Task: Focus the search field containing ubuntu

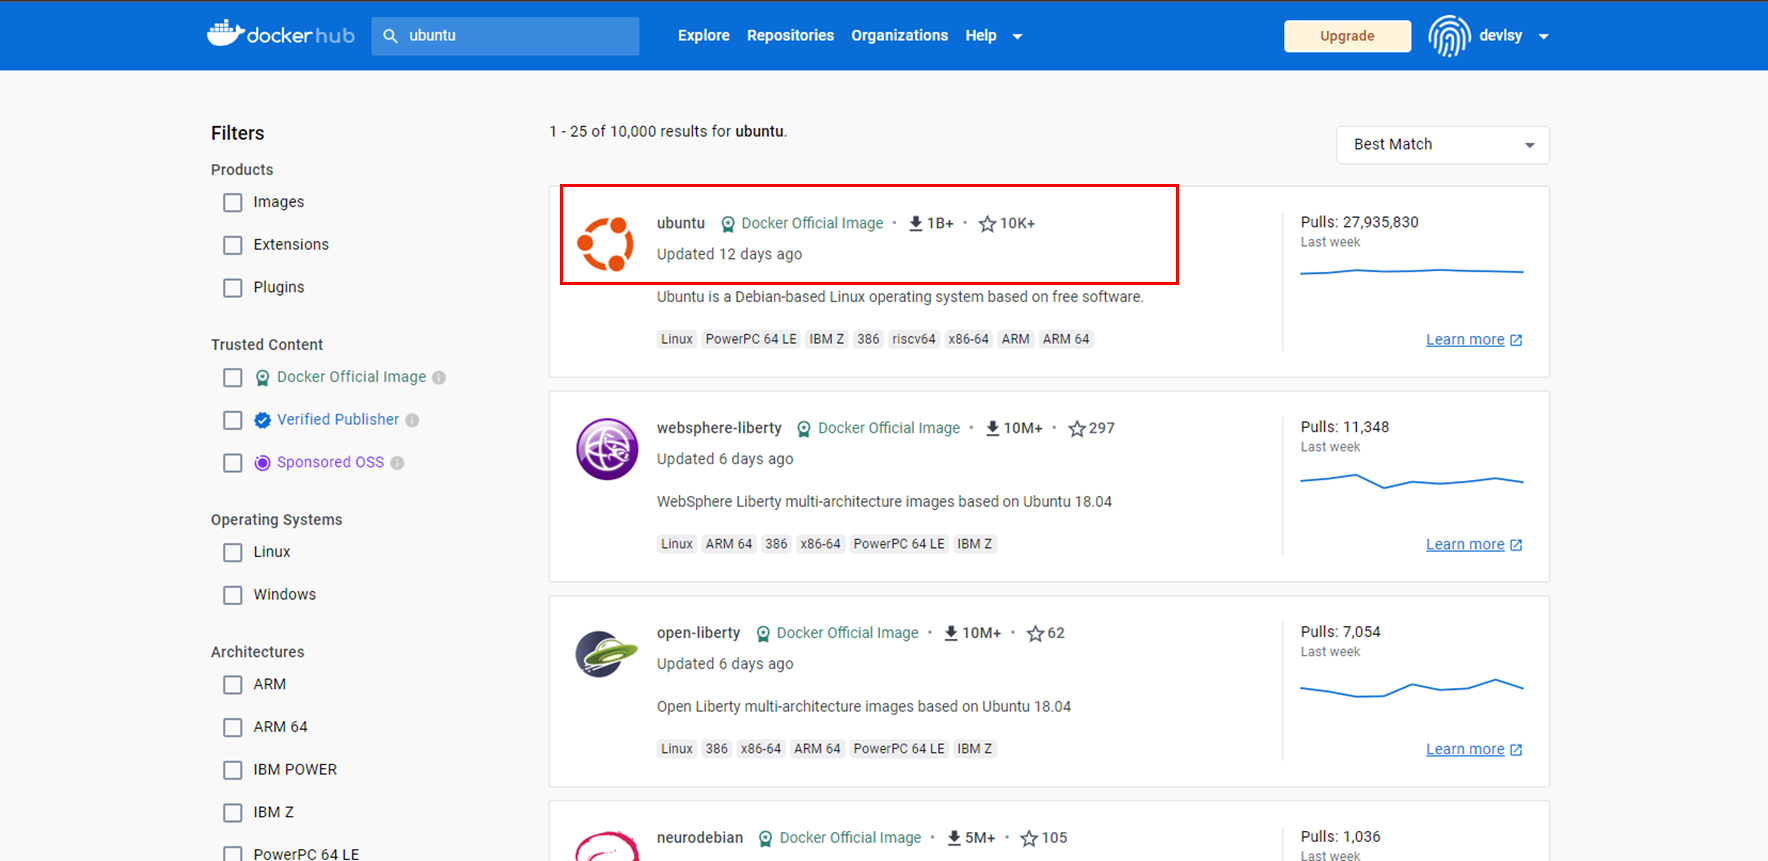Action: pyautogui.click(x=505, y=36)
